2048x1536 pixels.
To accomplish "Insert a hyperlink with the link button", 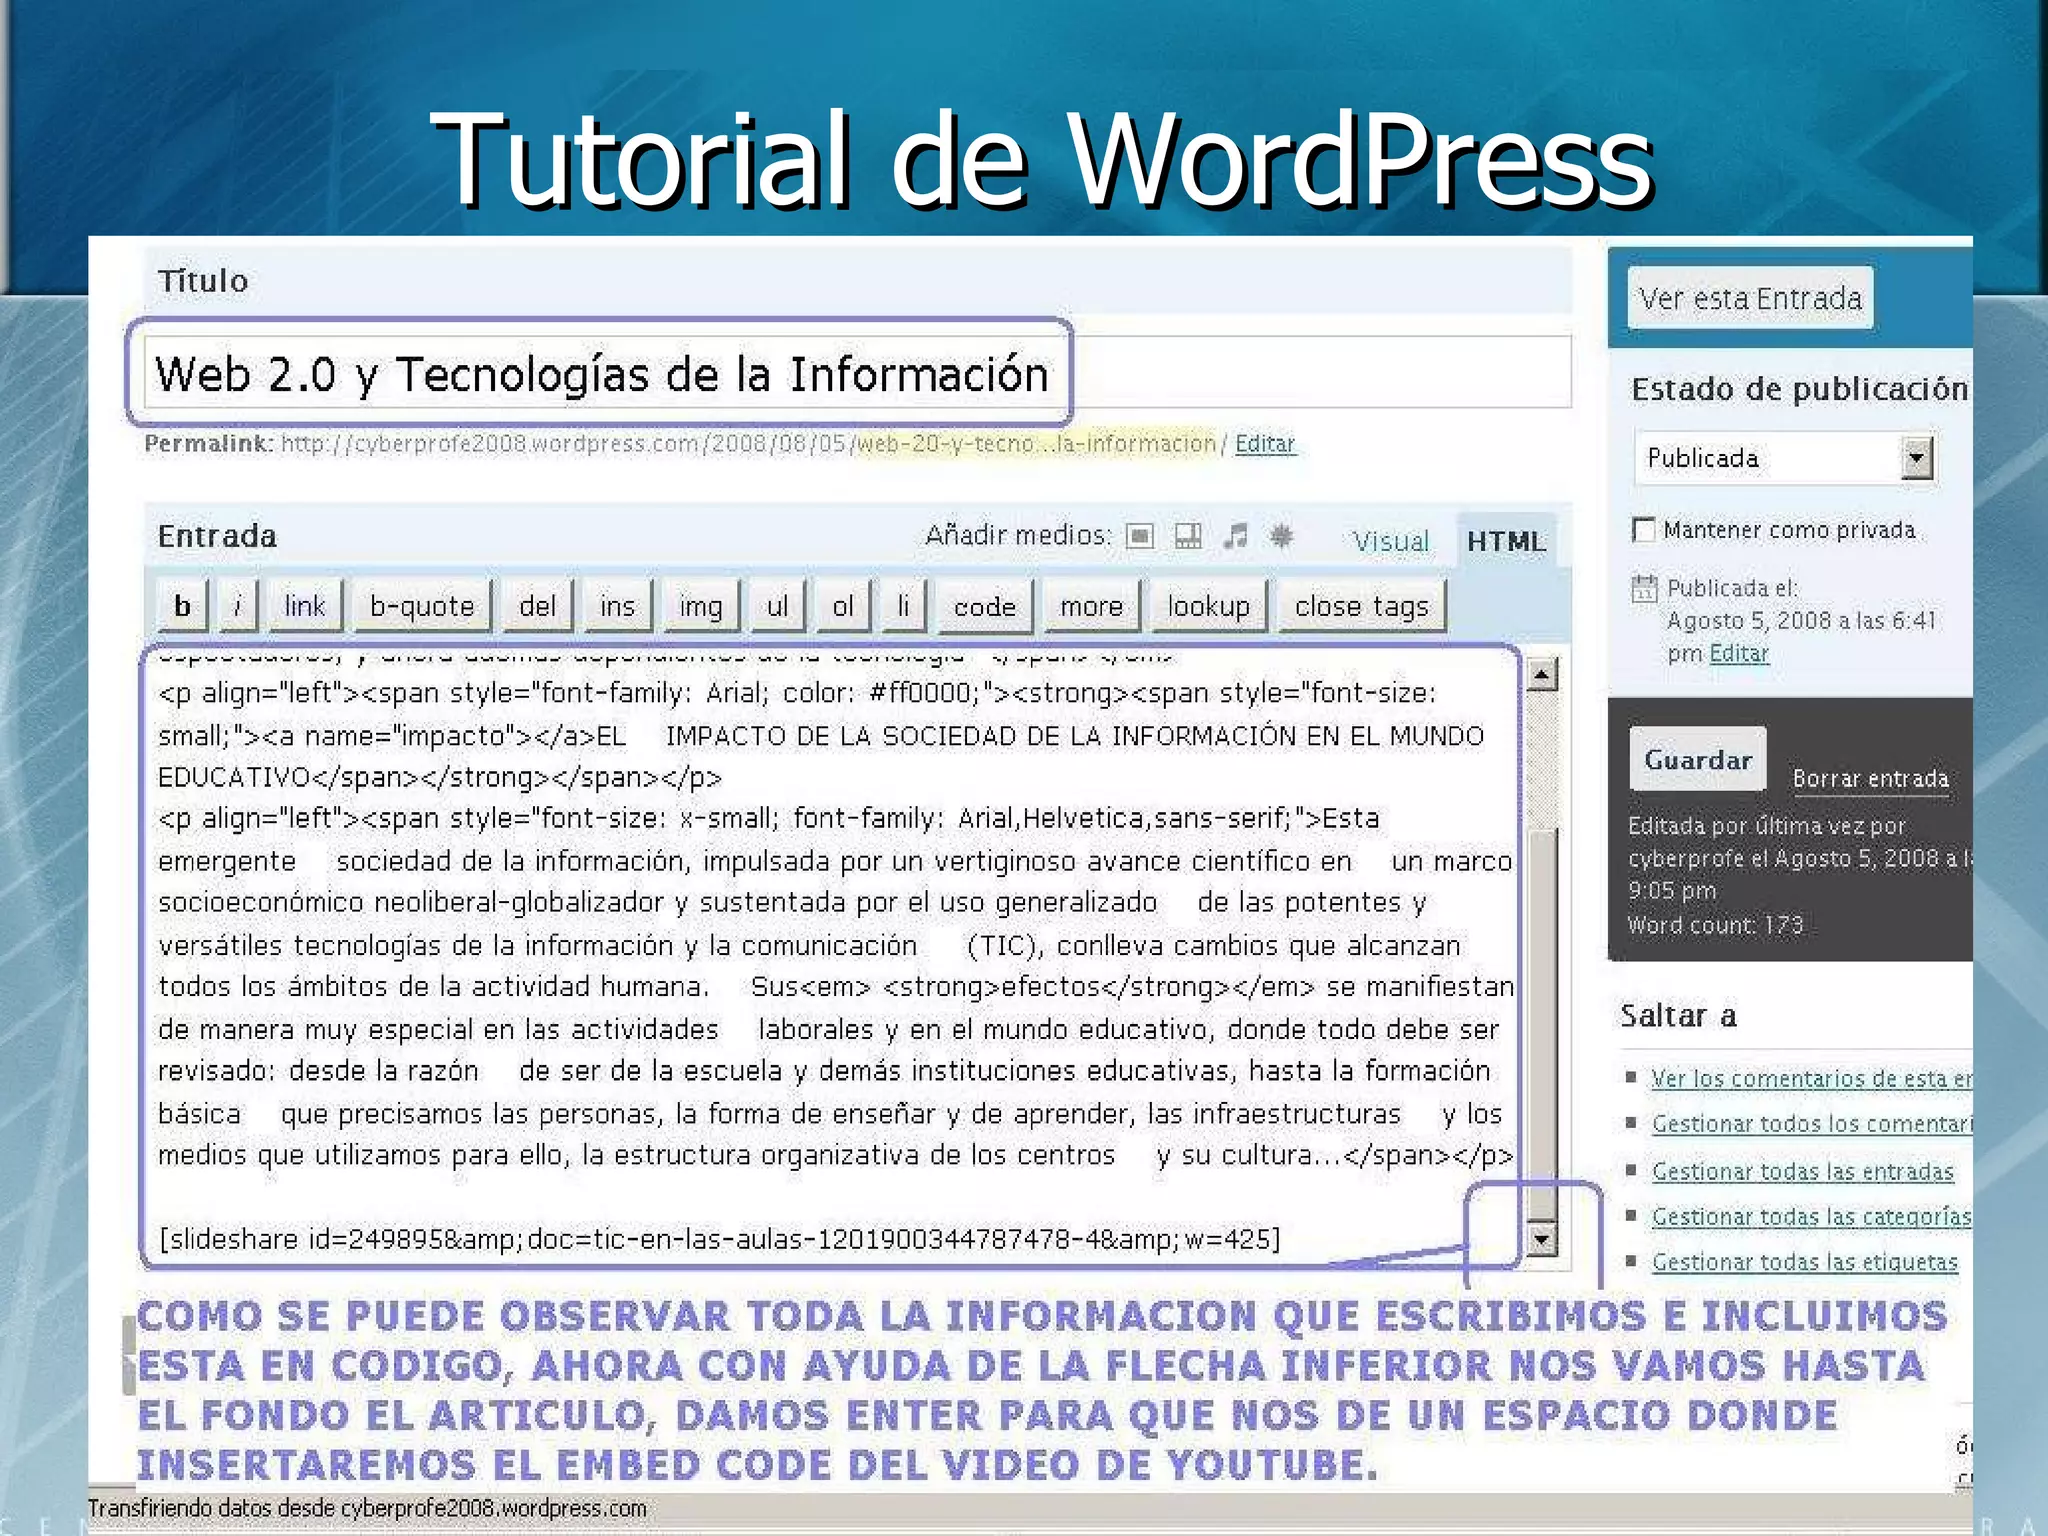I will [304, 606].
